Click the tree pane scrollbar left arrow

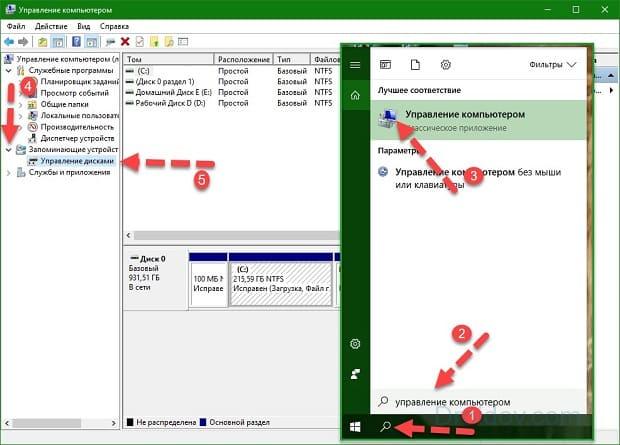tap(7, 423)
